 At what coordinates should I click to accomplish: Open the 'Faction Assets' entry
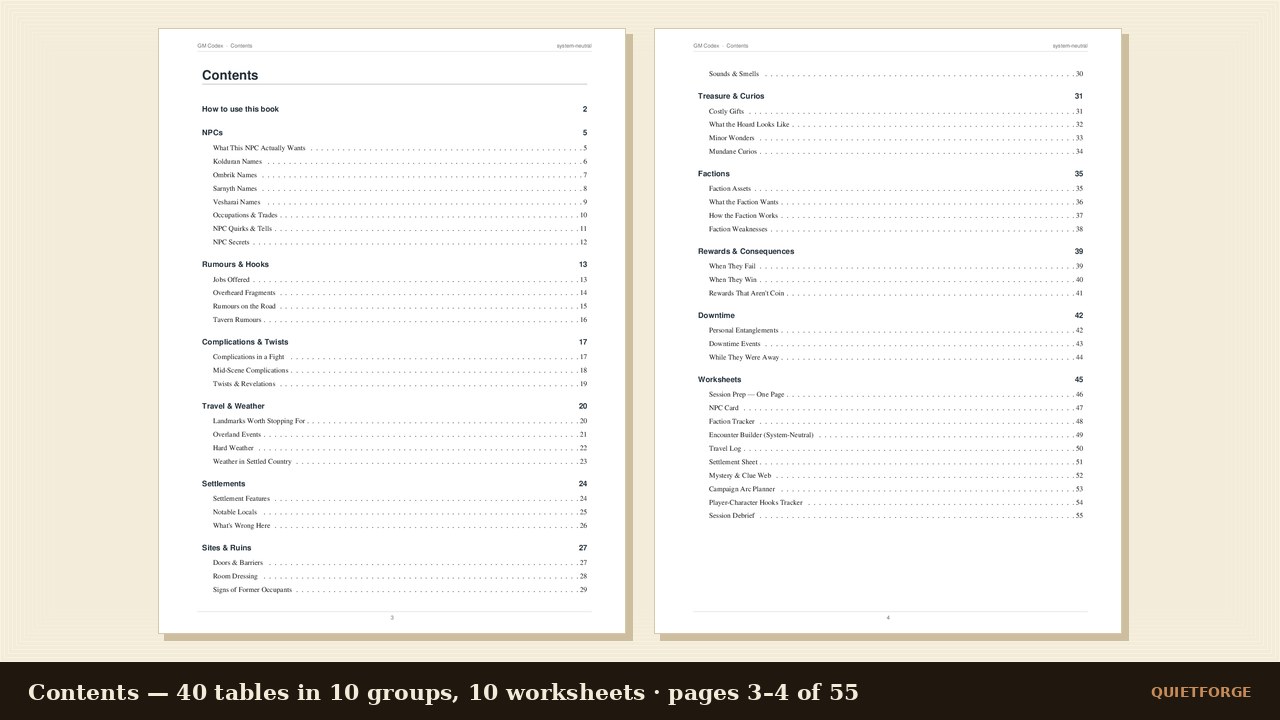(896, 189)
